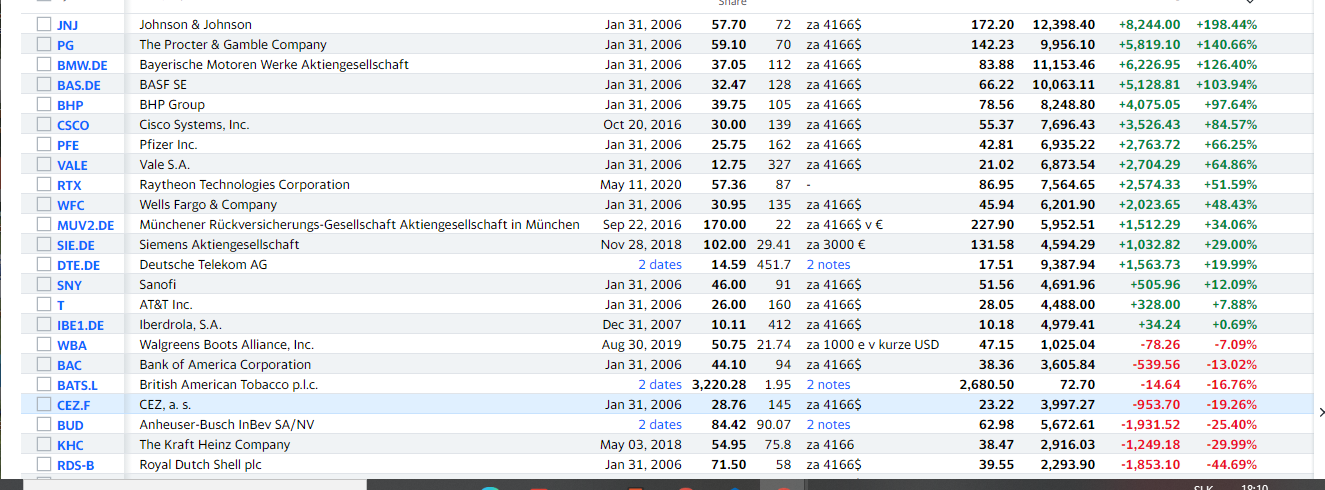1325x490 pixels.
Task: Open the T ticker for AT&T
Action: pyautogui.click(x=61, y=305)
